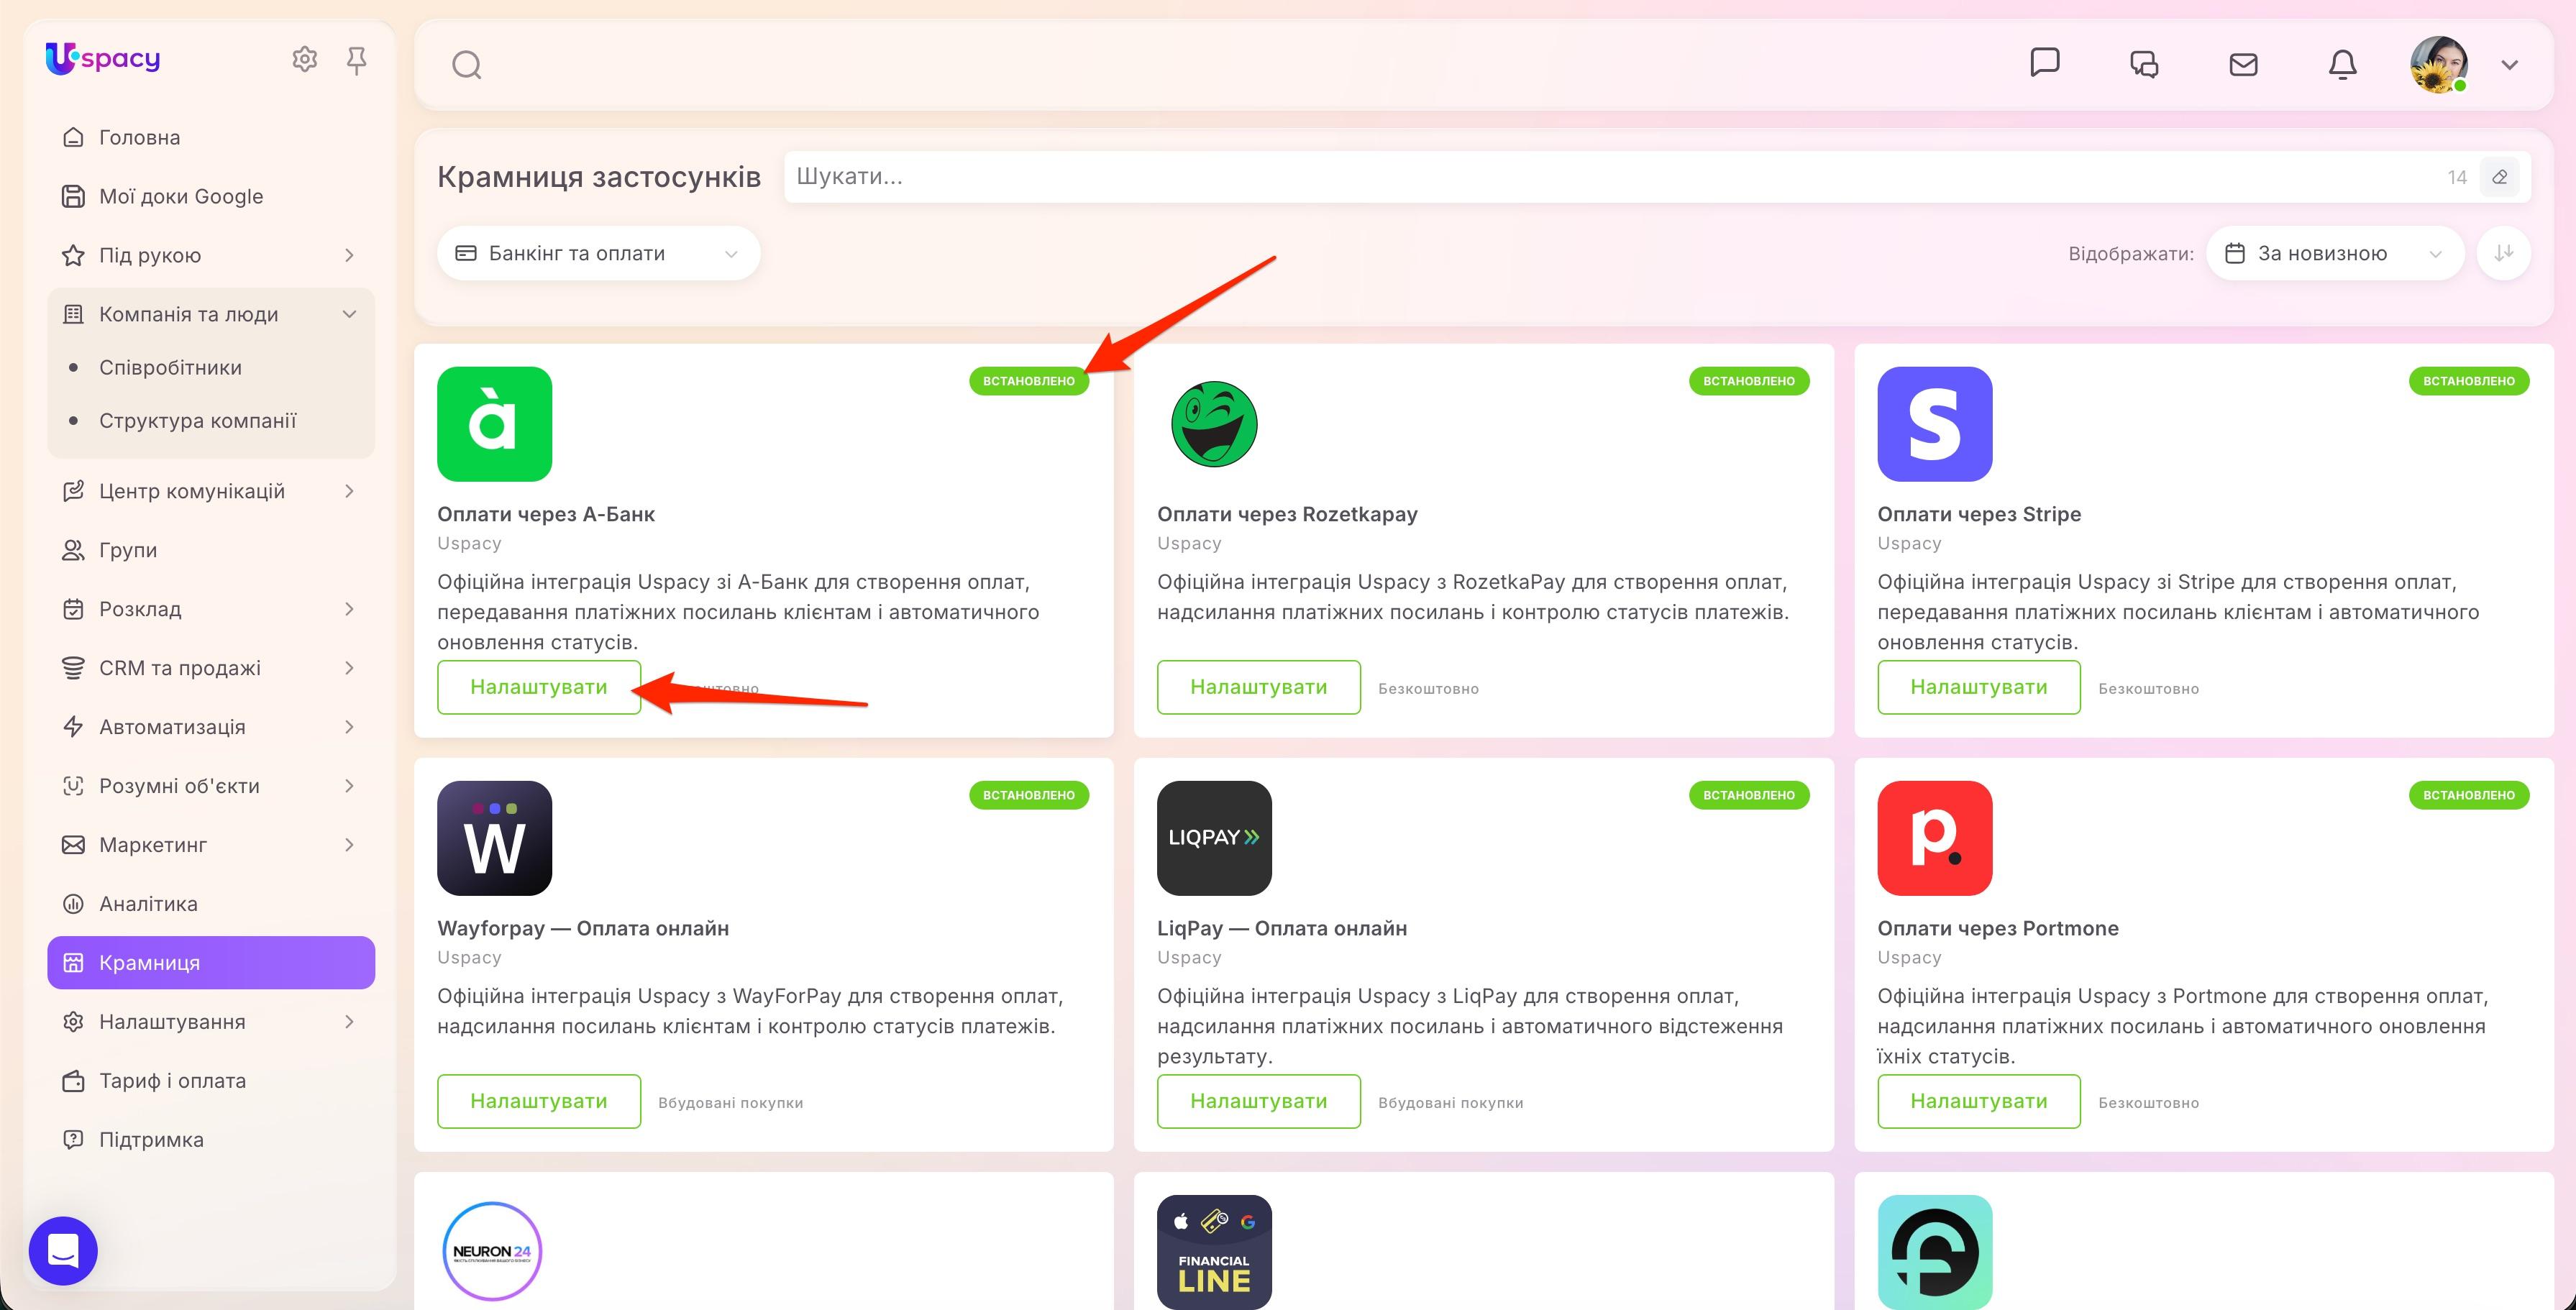2576x1310 pixels.
Task: Click the Uspacy logo
Action: coord(103,59)
